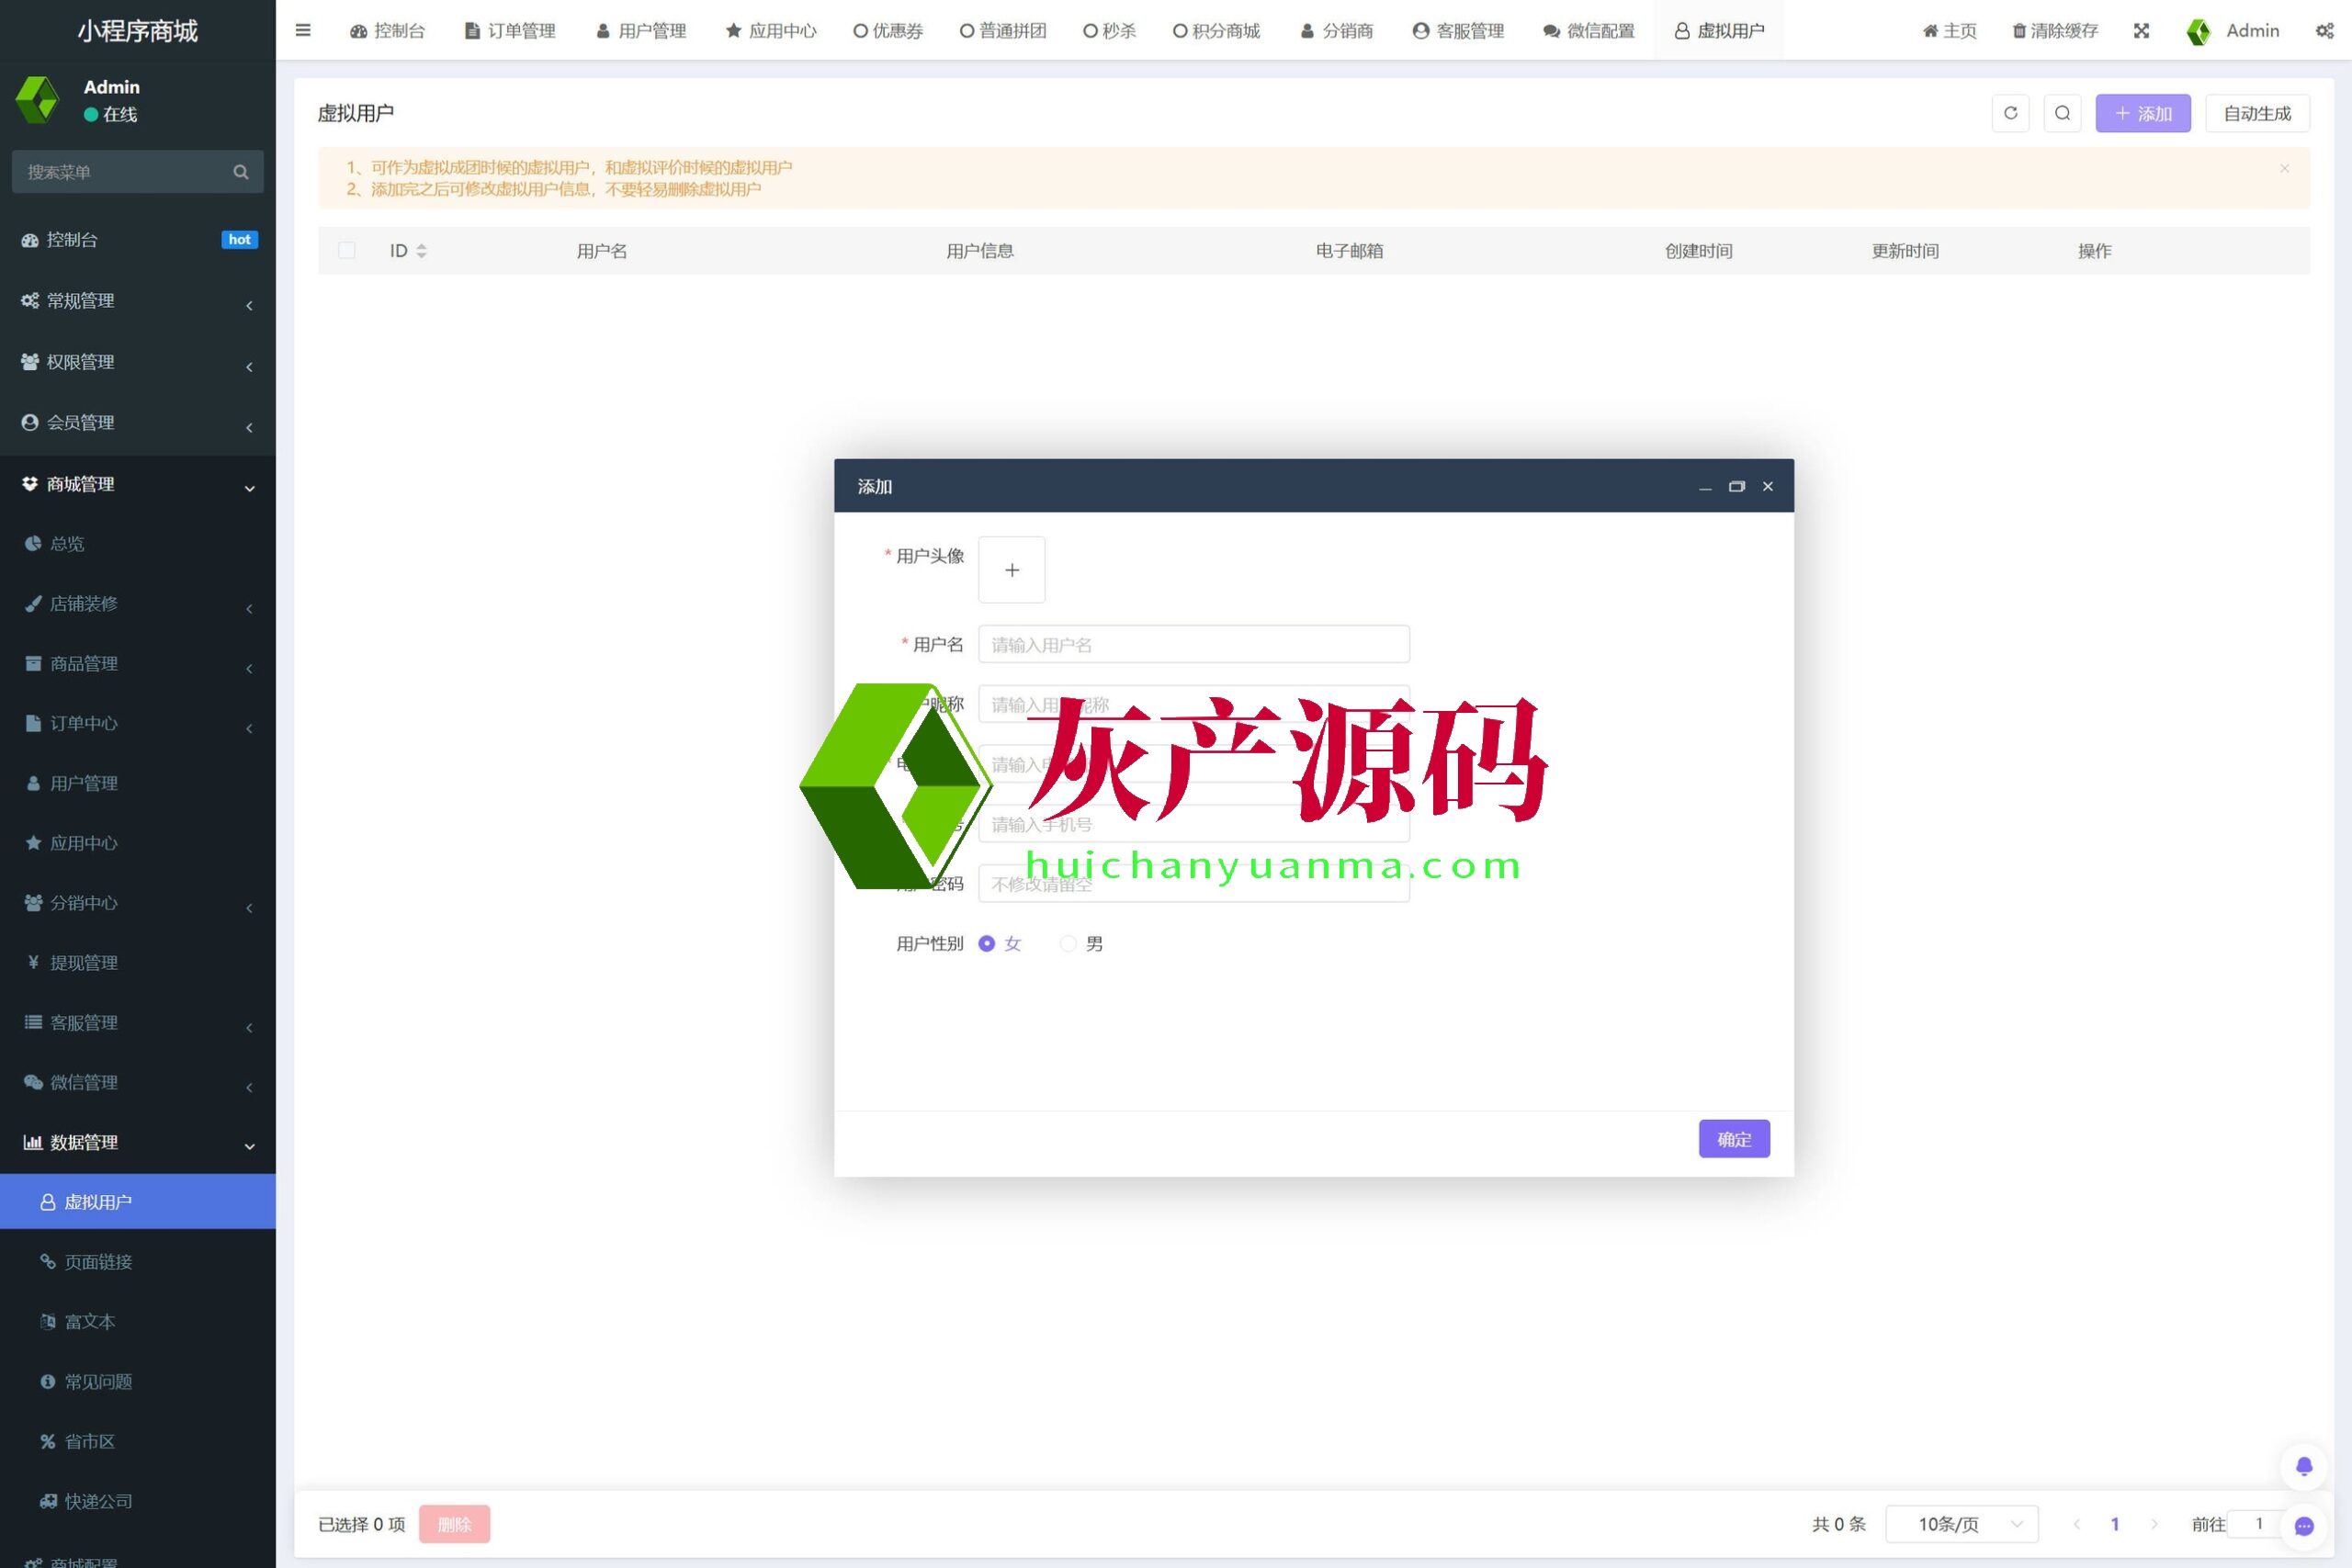Click the 自动生成 button
The image size is (2352, 1568).
tap(2256, 113)
